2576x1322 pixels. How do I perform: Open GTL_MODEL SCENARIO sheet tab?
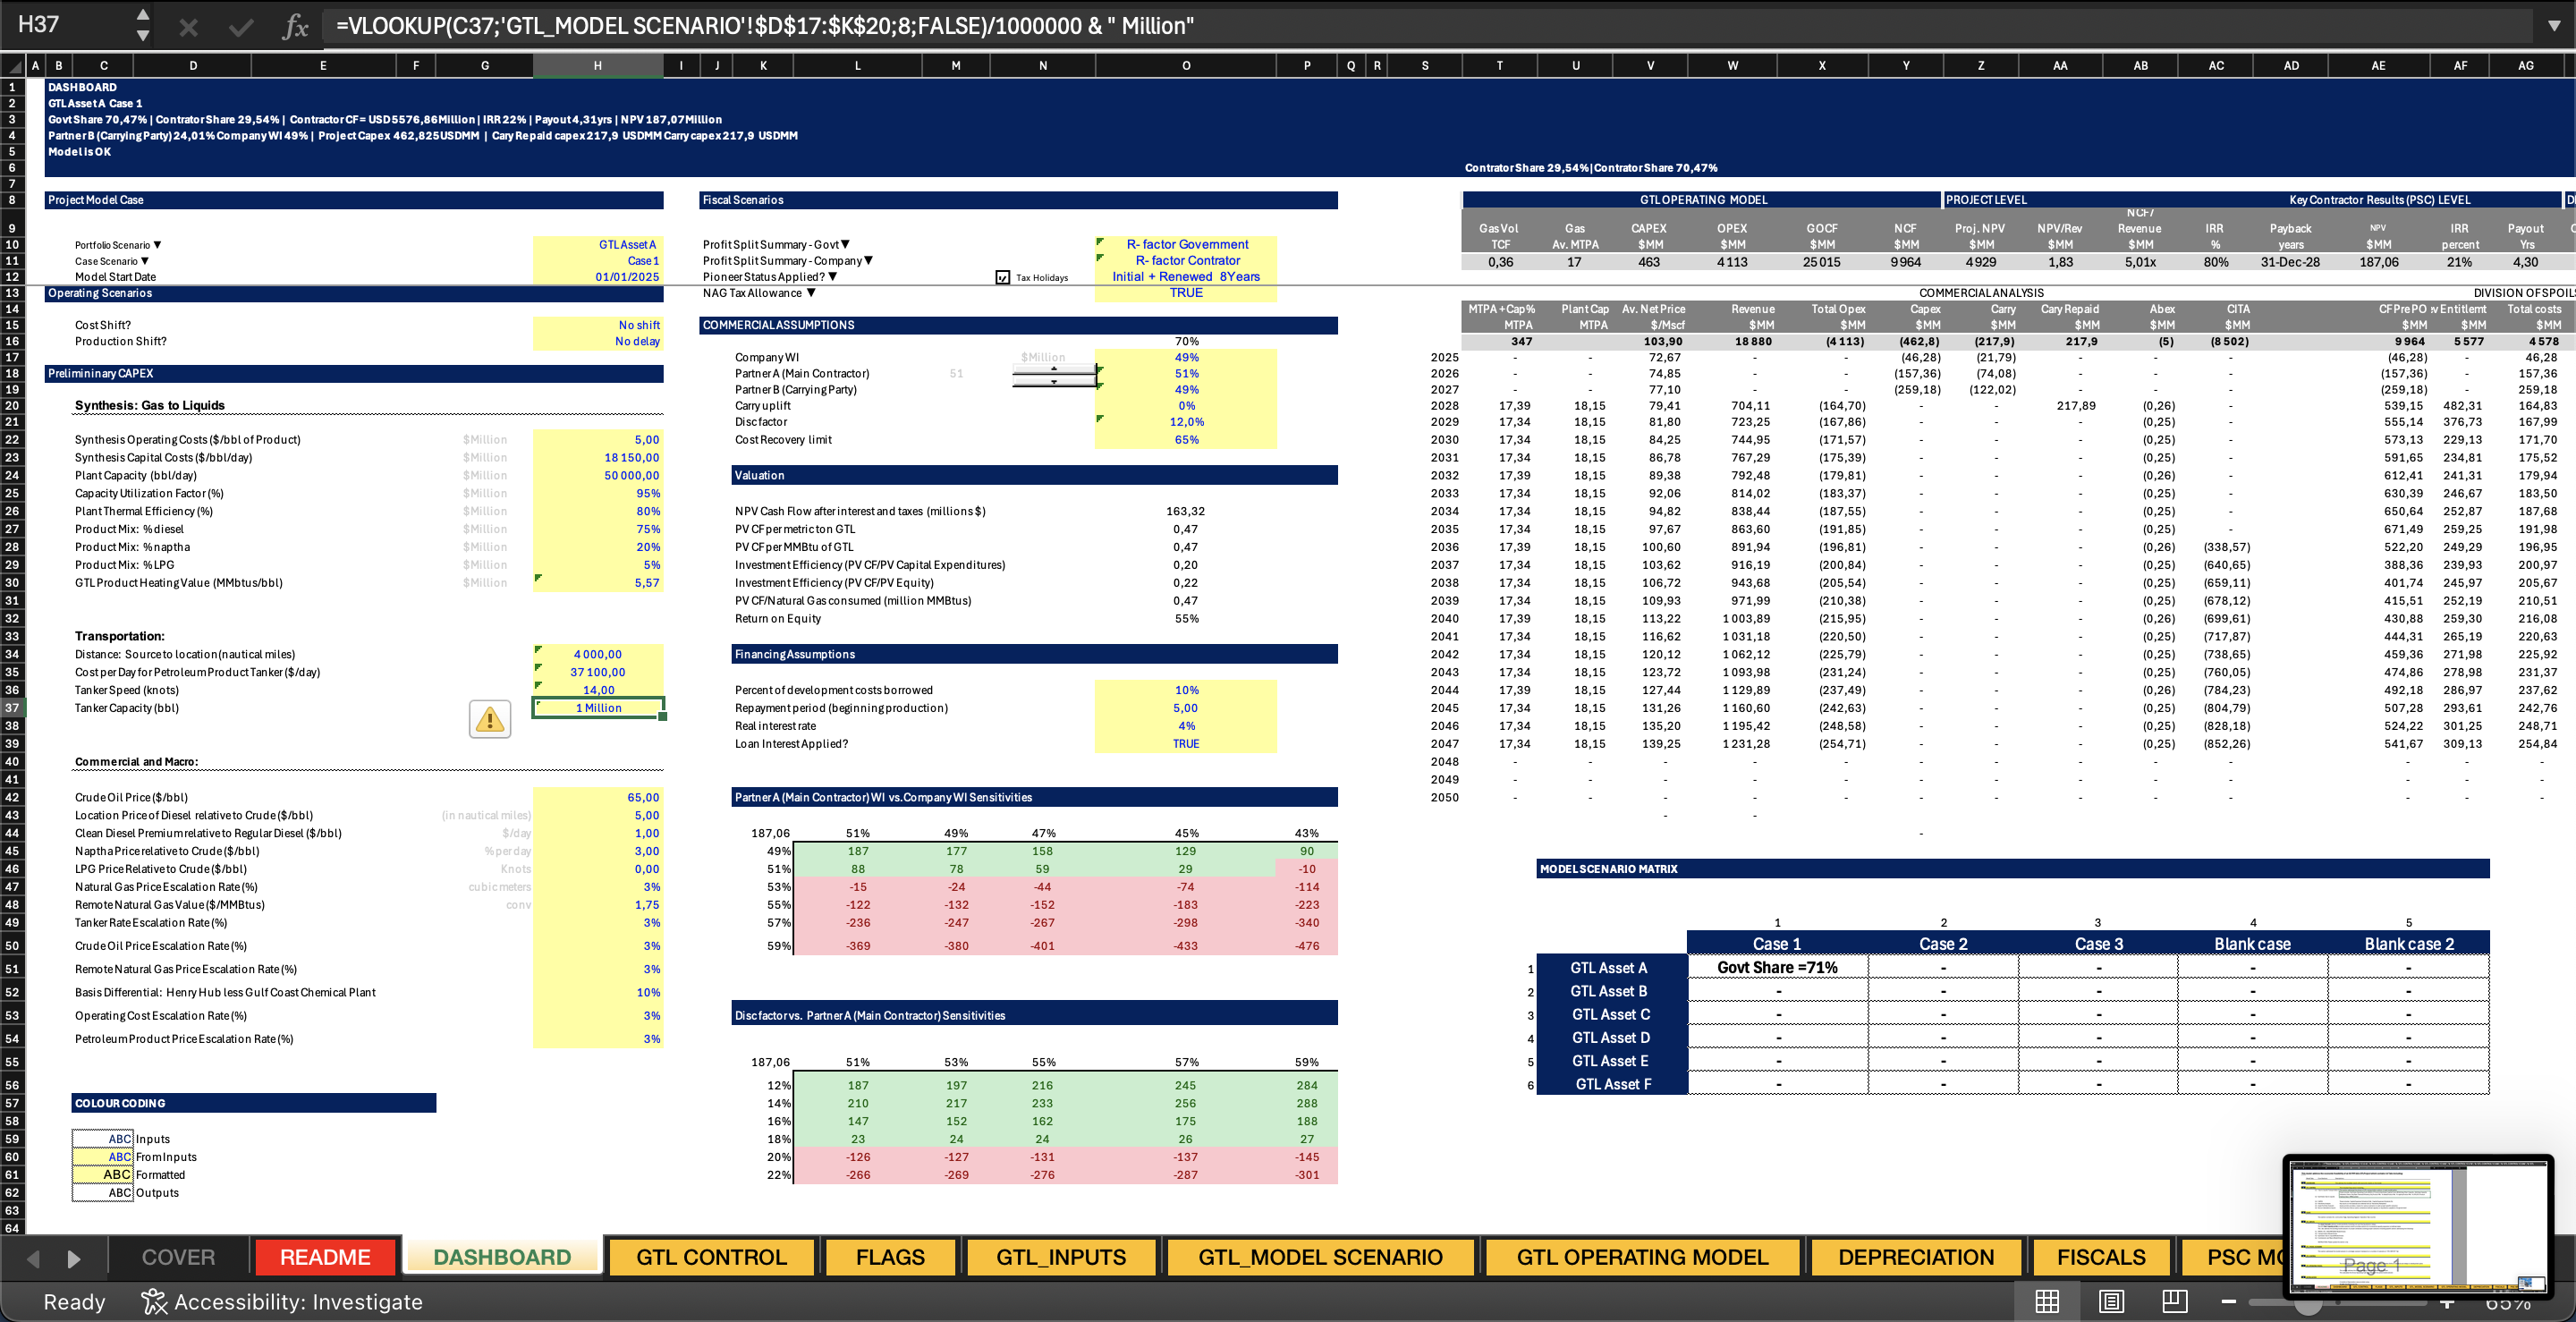click(1320, 1257)
